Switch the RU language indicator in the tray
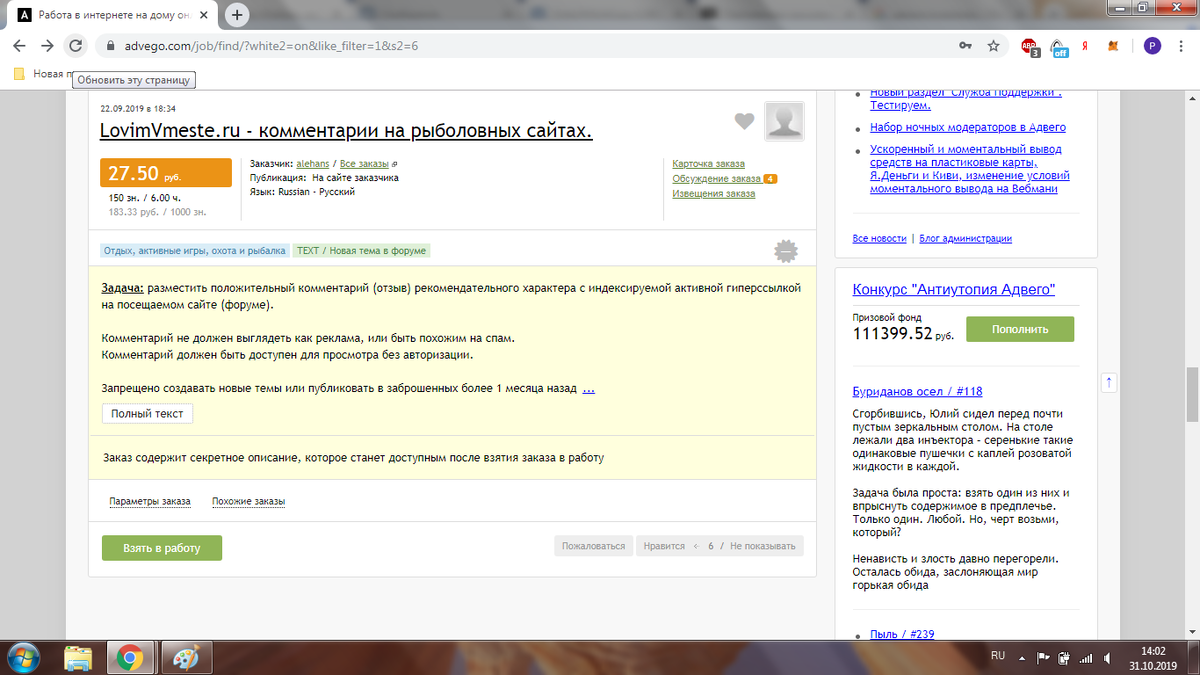1200x675 pixels. click(997, 656)
